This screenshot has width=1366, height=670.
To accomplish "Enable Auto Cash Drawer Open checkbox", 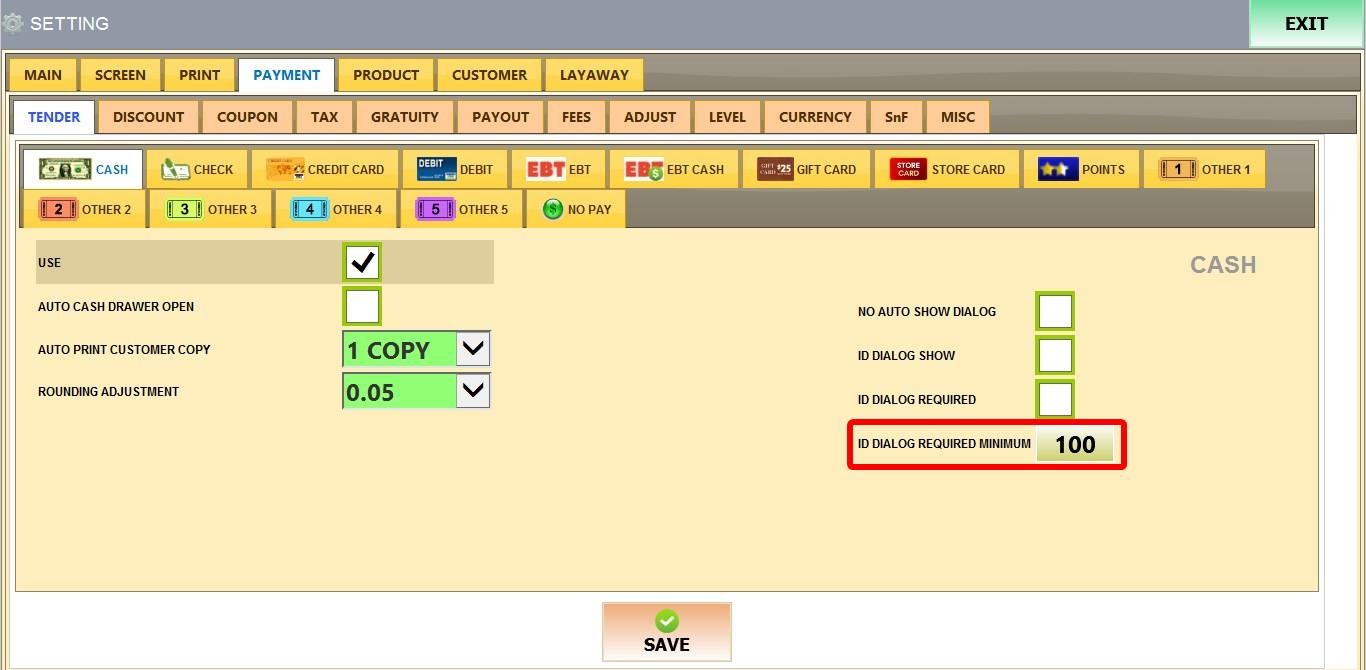I will [362, 306].
